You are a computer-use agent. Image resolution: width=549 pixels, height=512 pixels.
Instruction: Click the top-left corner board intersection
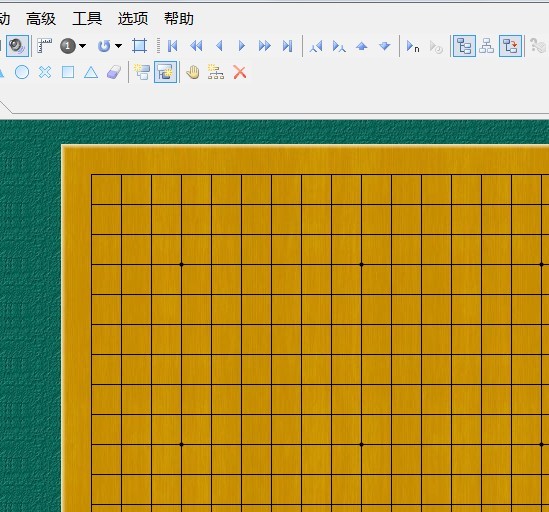[x=91, y=175]
